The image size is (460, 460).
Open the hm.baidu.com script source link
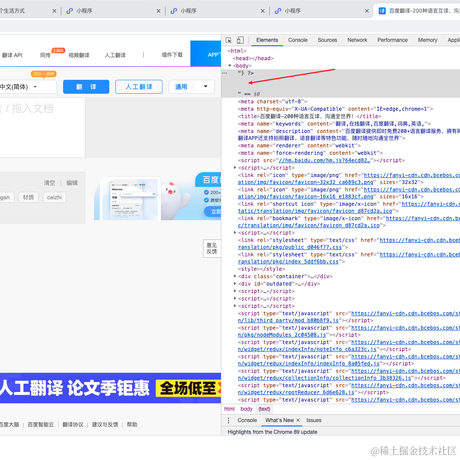pyautogui.click(x=324, y=160)
